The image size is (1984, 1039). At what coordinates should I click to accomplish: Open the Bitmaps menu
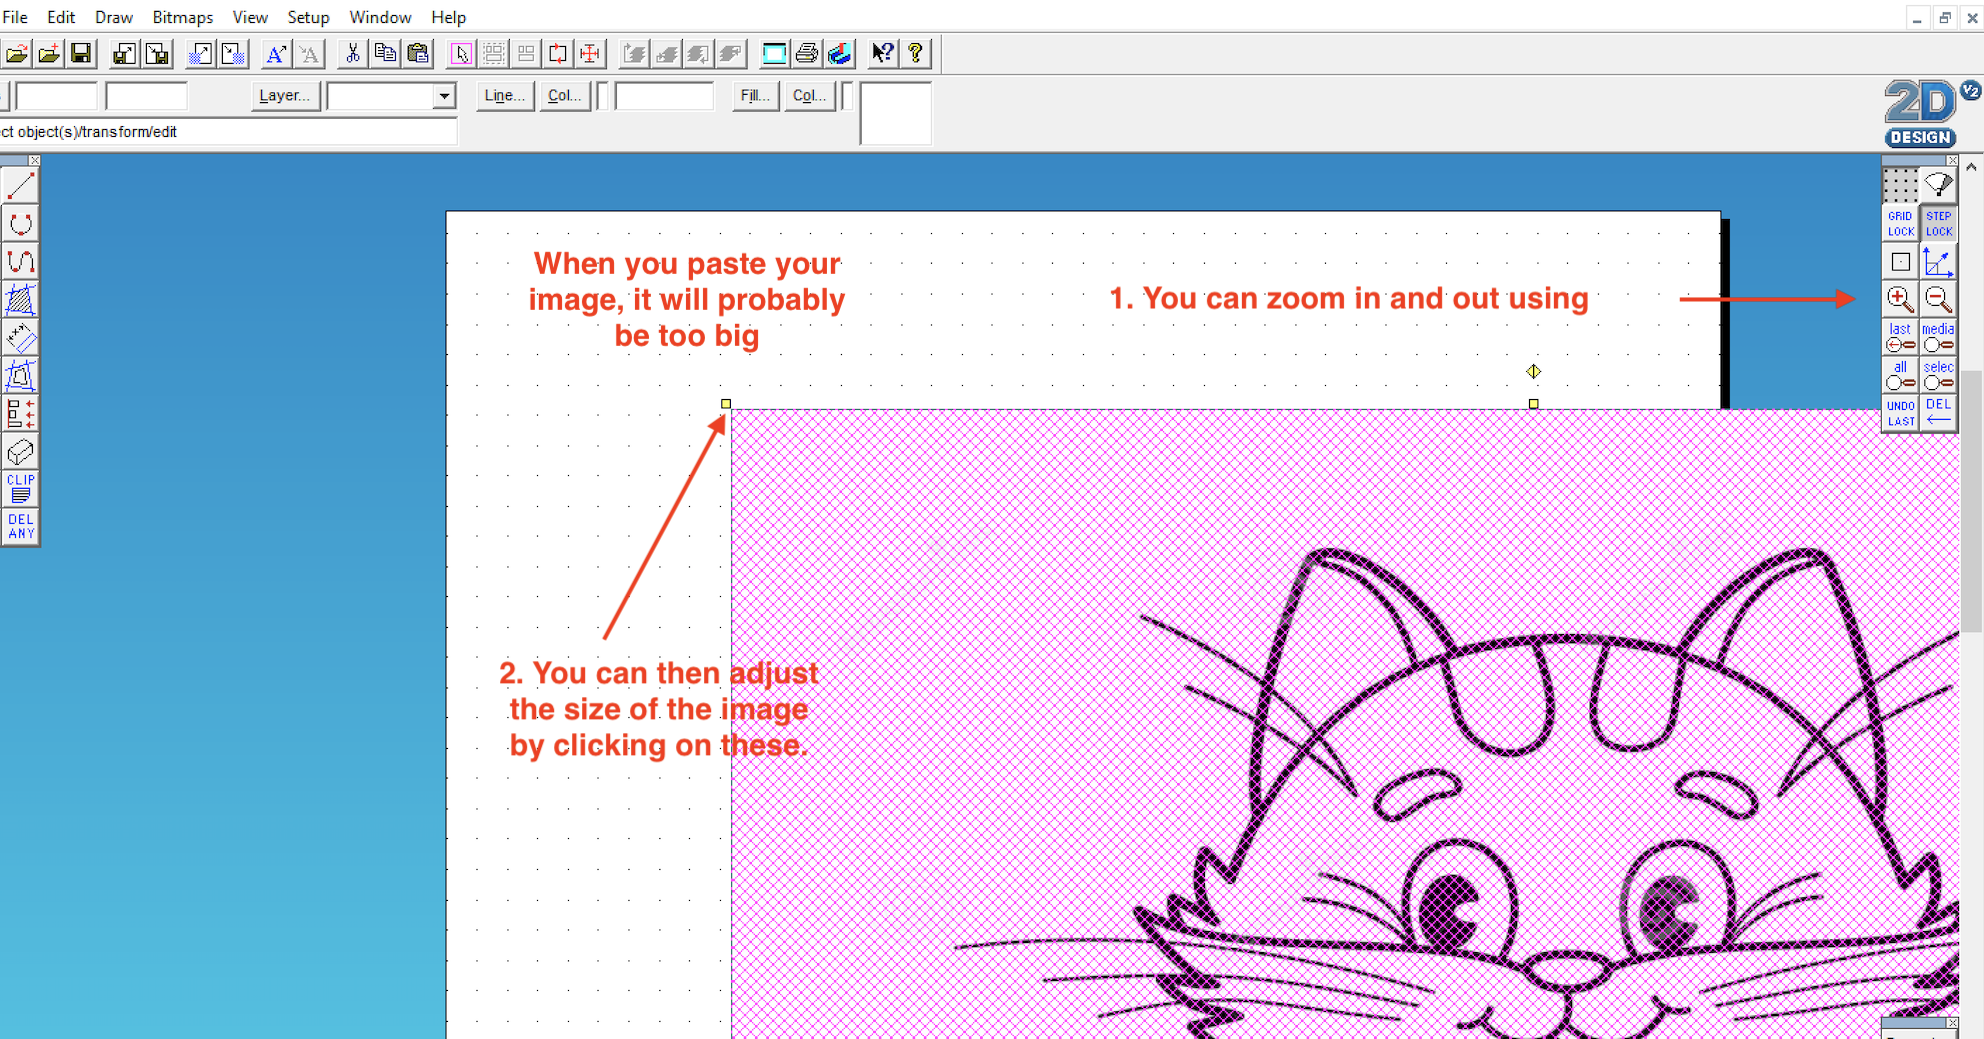tap(182, 17)
